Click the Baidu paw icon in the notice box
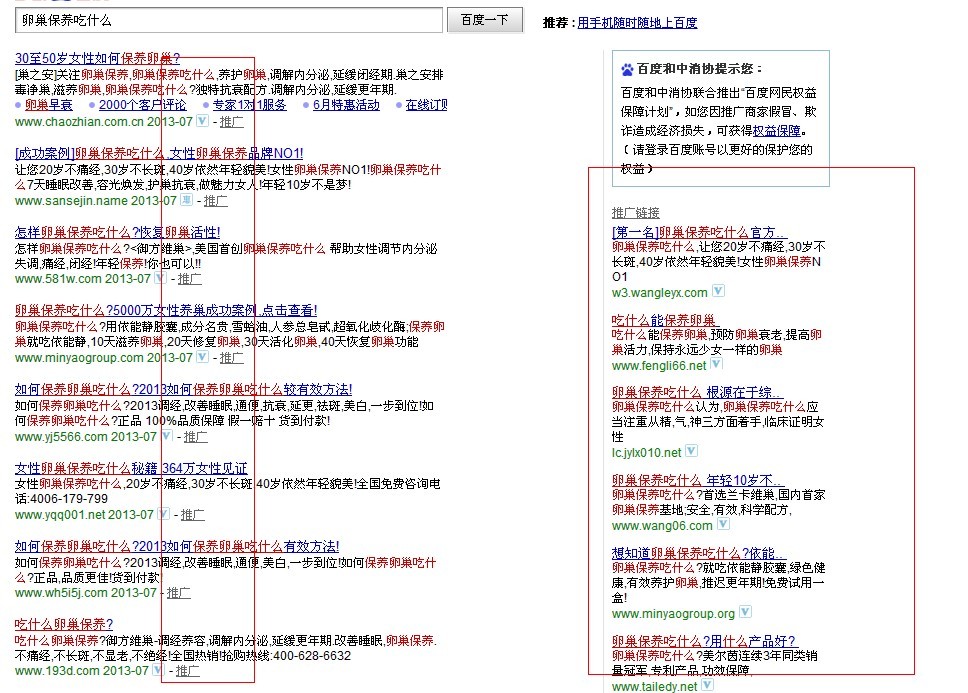Viewport: 968px width, 693px height. (627, 69)
